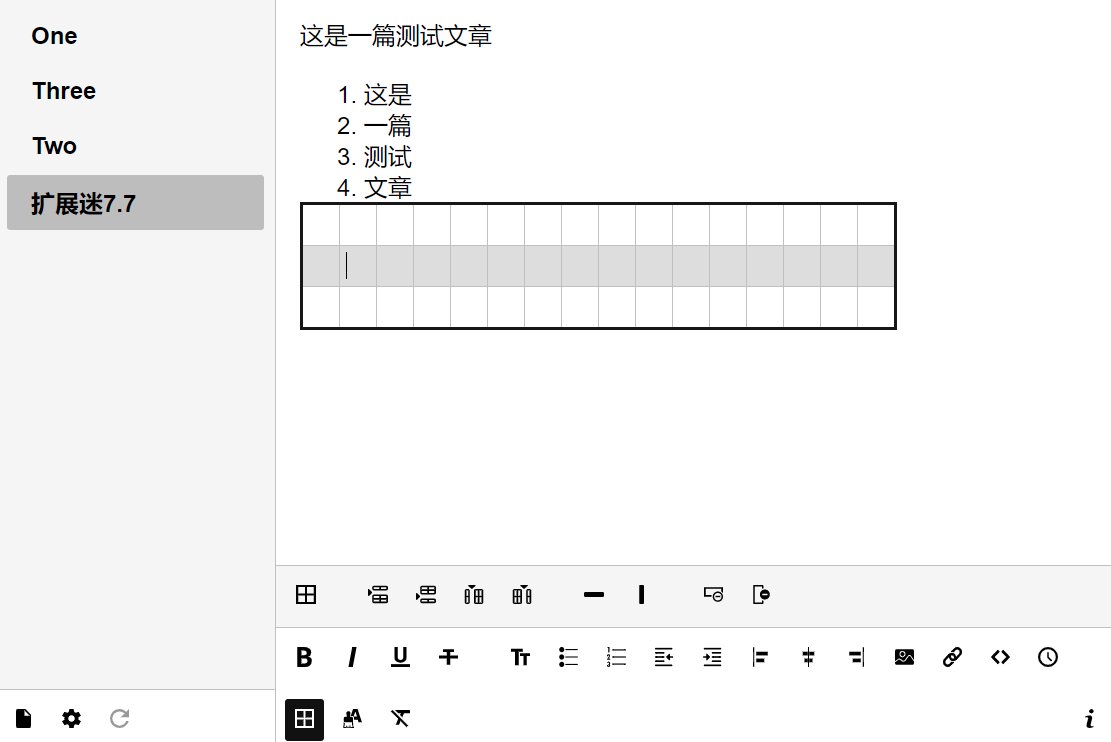This screenshot has height=742, width=1111.
Task: Toggle the highlighted table tools button
Action: click(x=305, y=719)
